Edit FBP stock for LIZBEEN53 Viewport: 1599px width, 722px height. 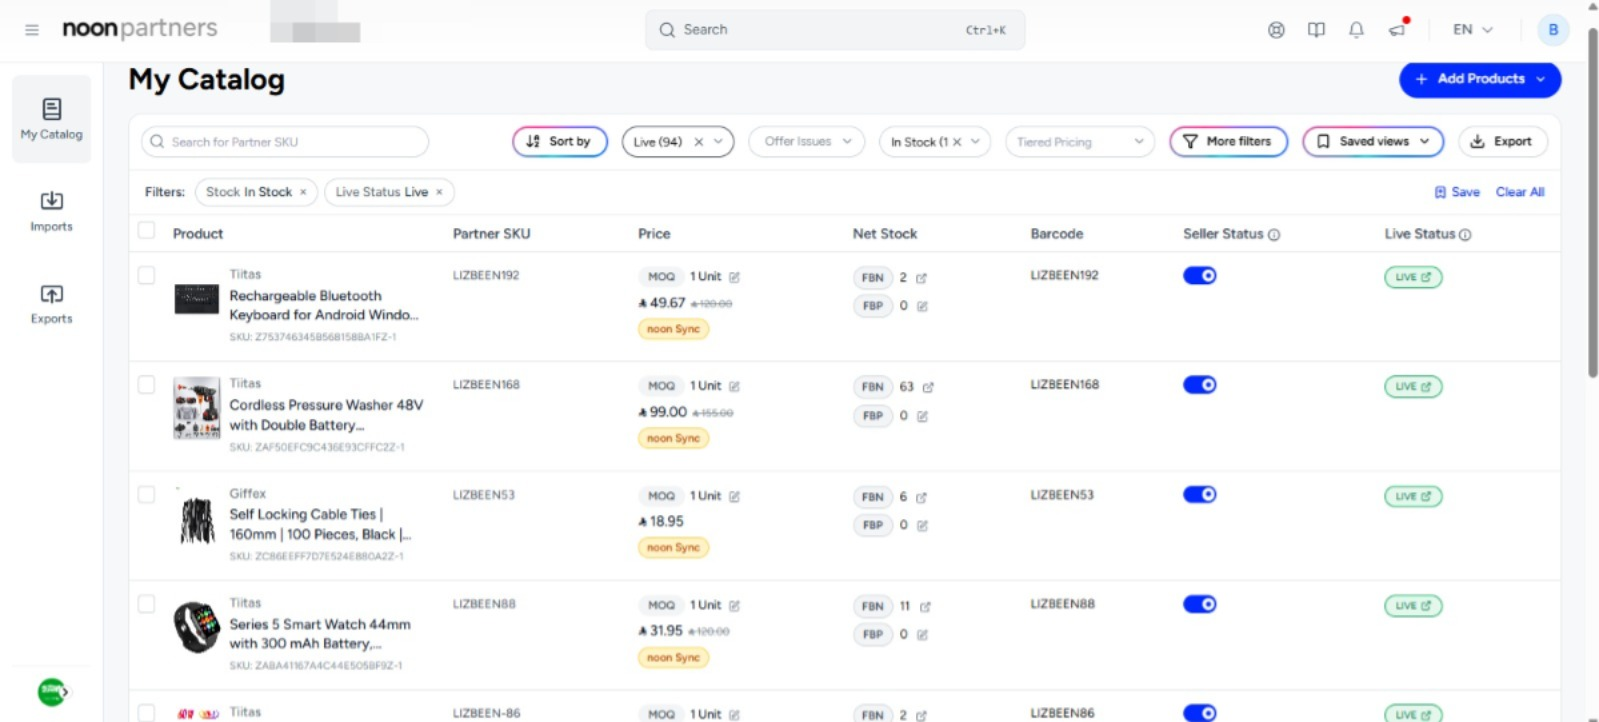(922, 525)
